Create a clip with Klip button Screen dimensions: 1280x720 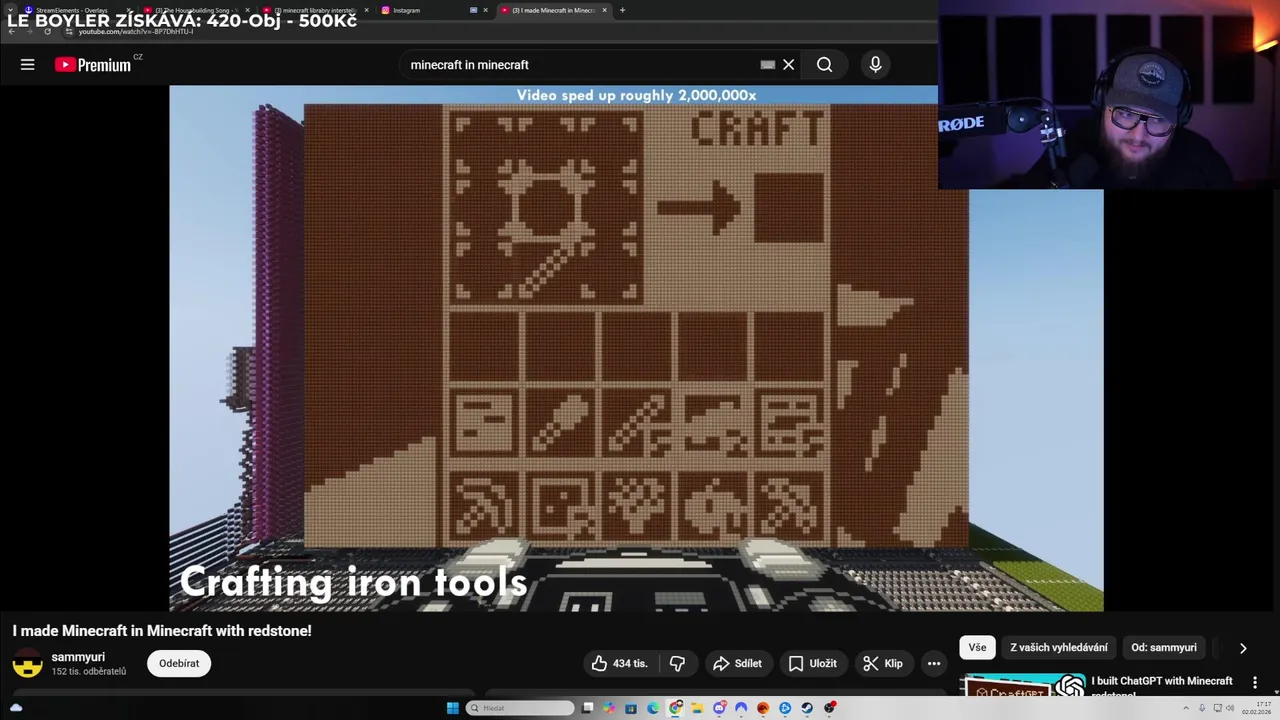883,663
